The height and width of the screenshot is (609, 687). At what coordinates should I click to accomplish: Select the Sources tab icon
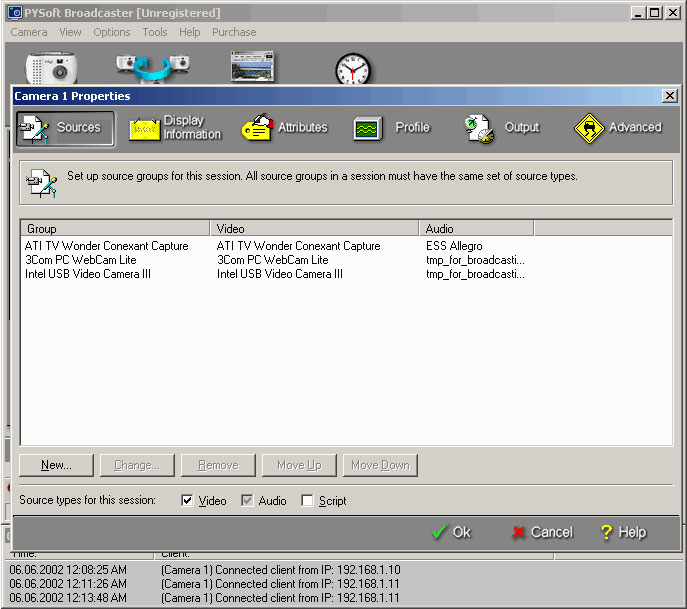click(34, 128)
